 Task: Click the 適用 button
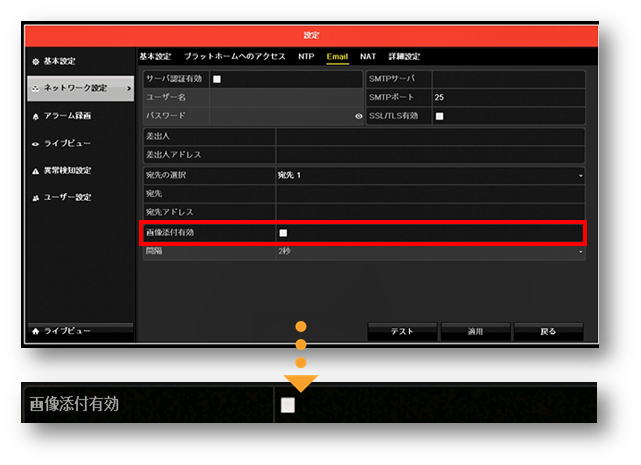coord(475,331)
